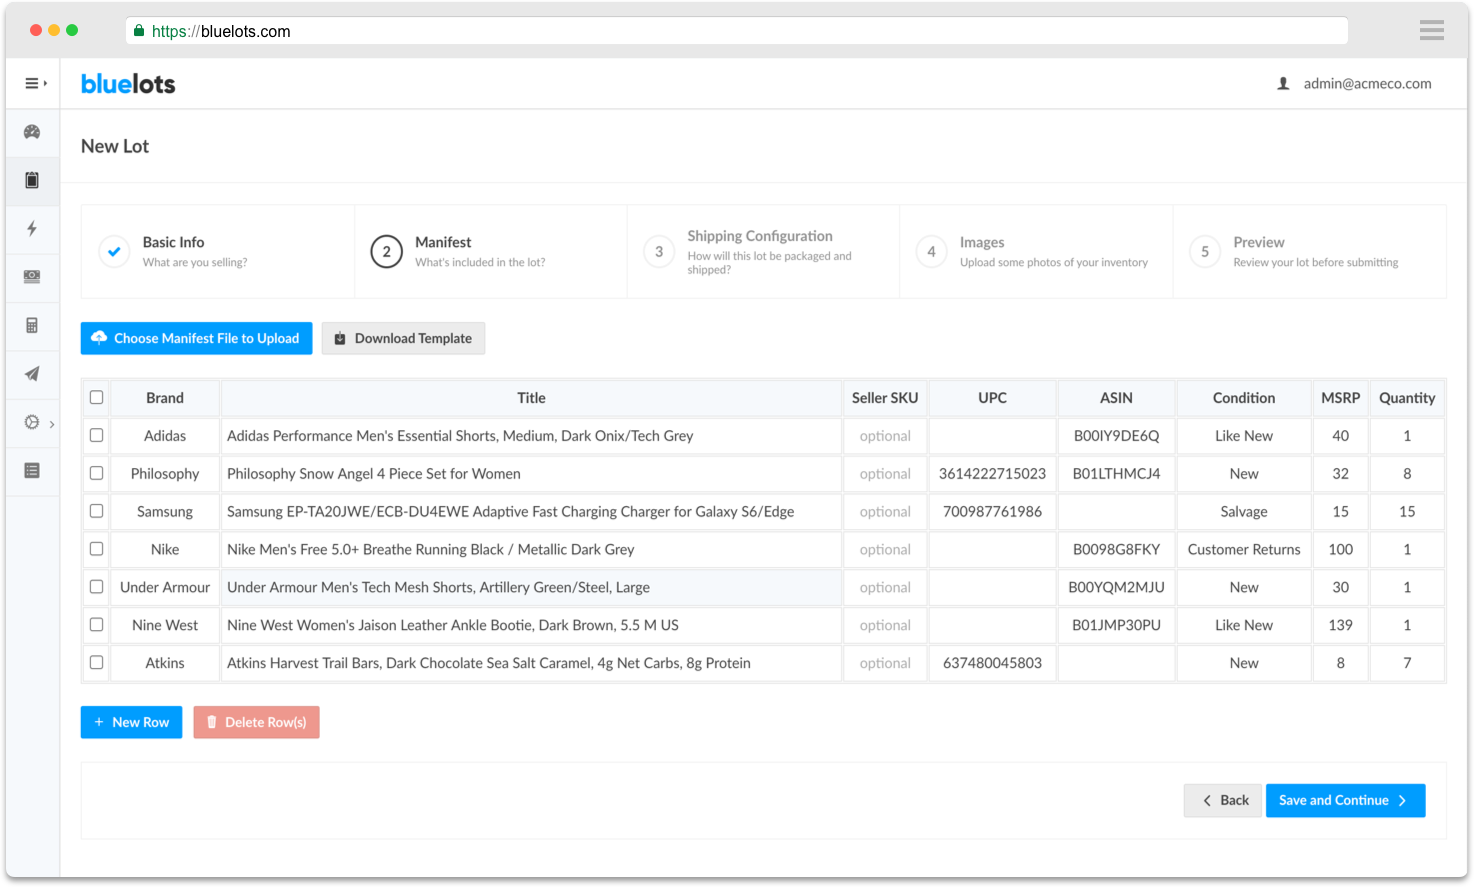Open the clipboard lots icon in sidebar
The width and height of the screenshot is (1474, 887).
(32, 180)
